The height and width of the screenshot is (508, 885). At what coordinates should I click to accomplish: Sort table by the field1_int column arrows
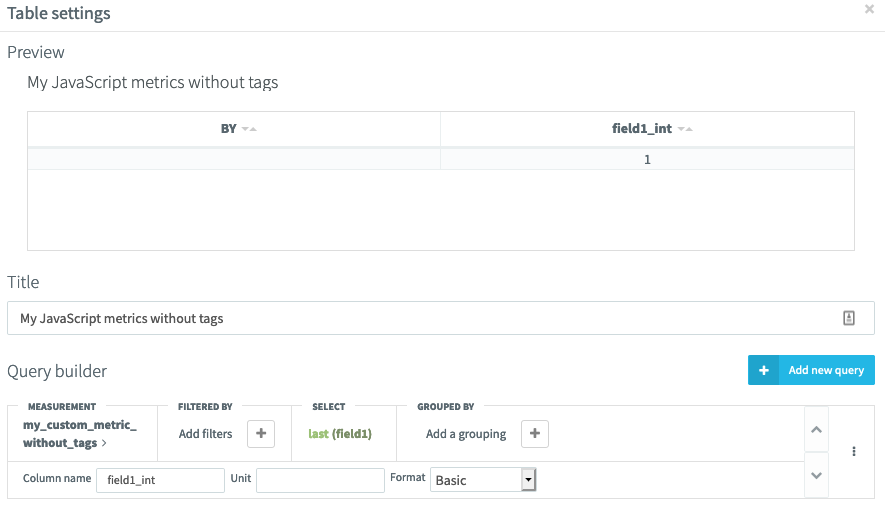pos(685,130)
